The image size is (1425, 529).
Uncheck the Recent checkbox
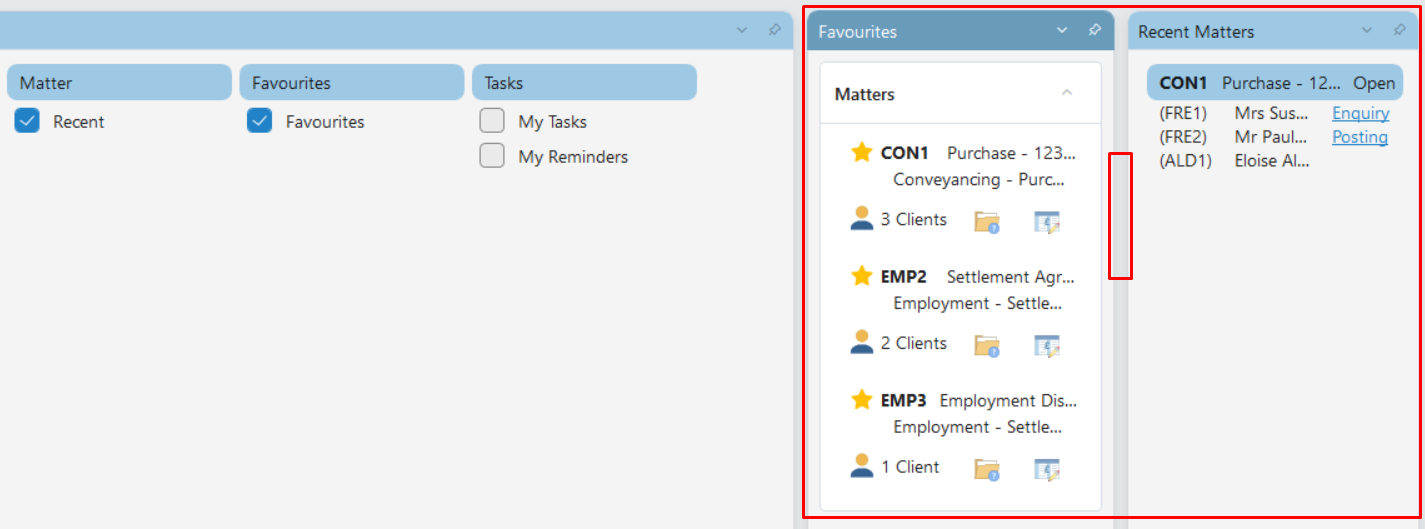tap(27, 121)
